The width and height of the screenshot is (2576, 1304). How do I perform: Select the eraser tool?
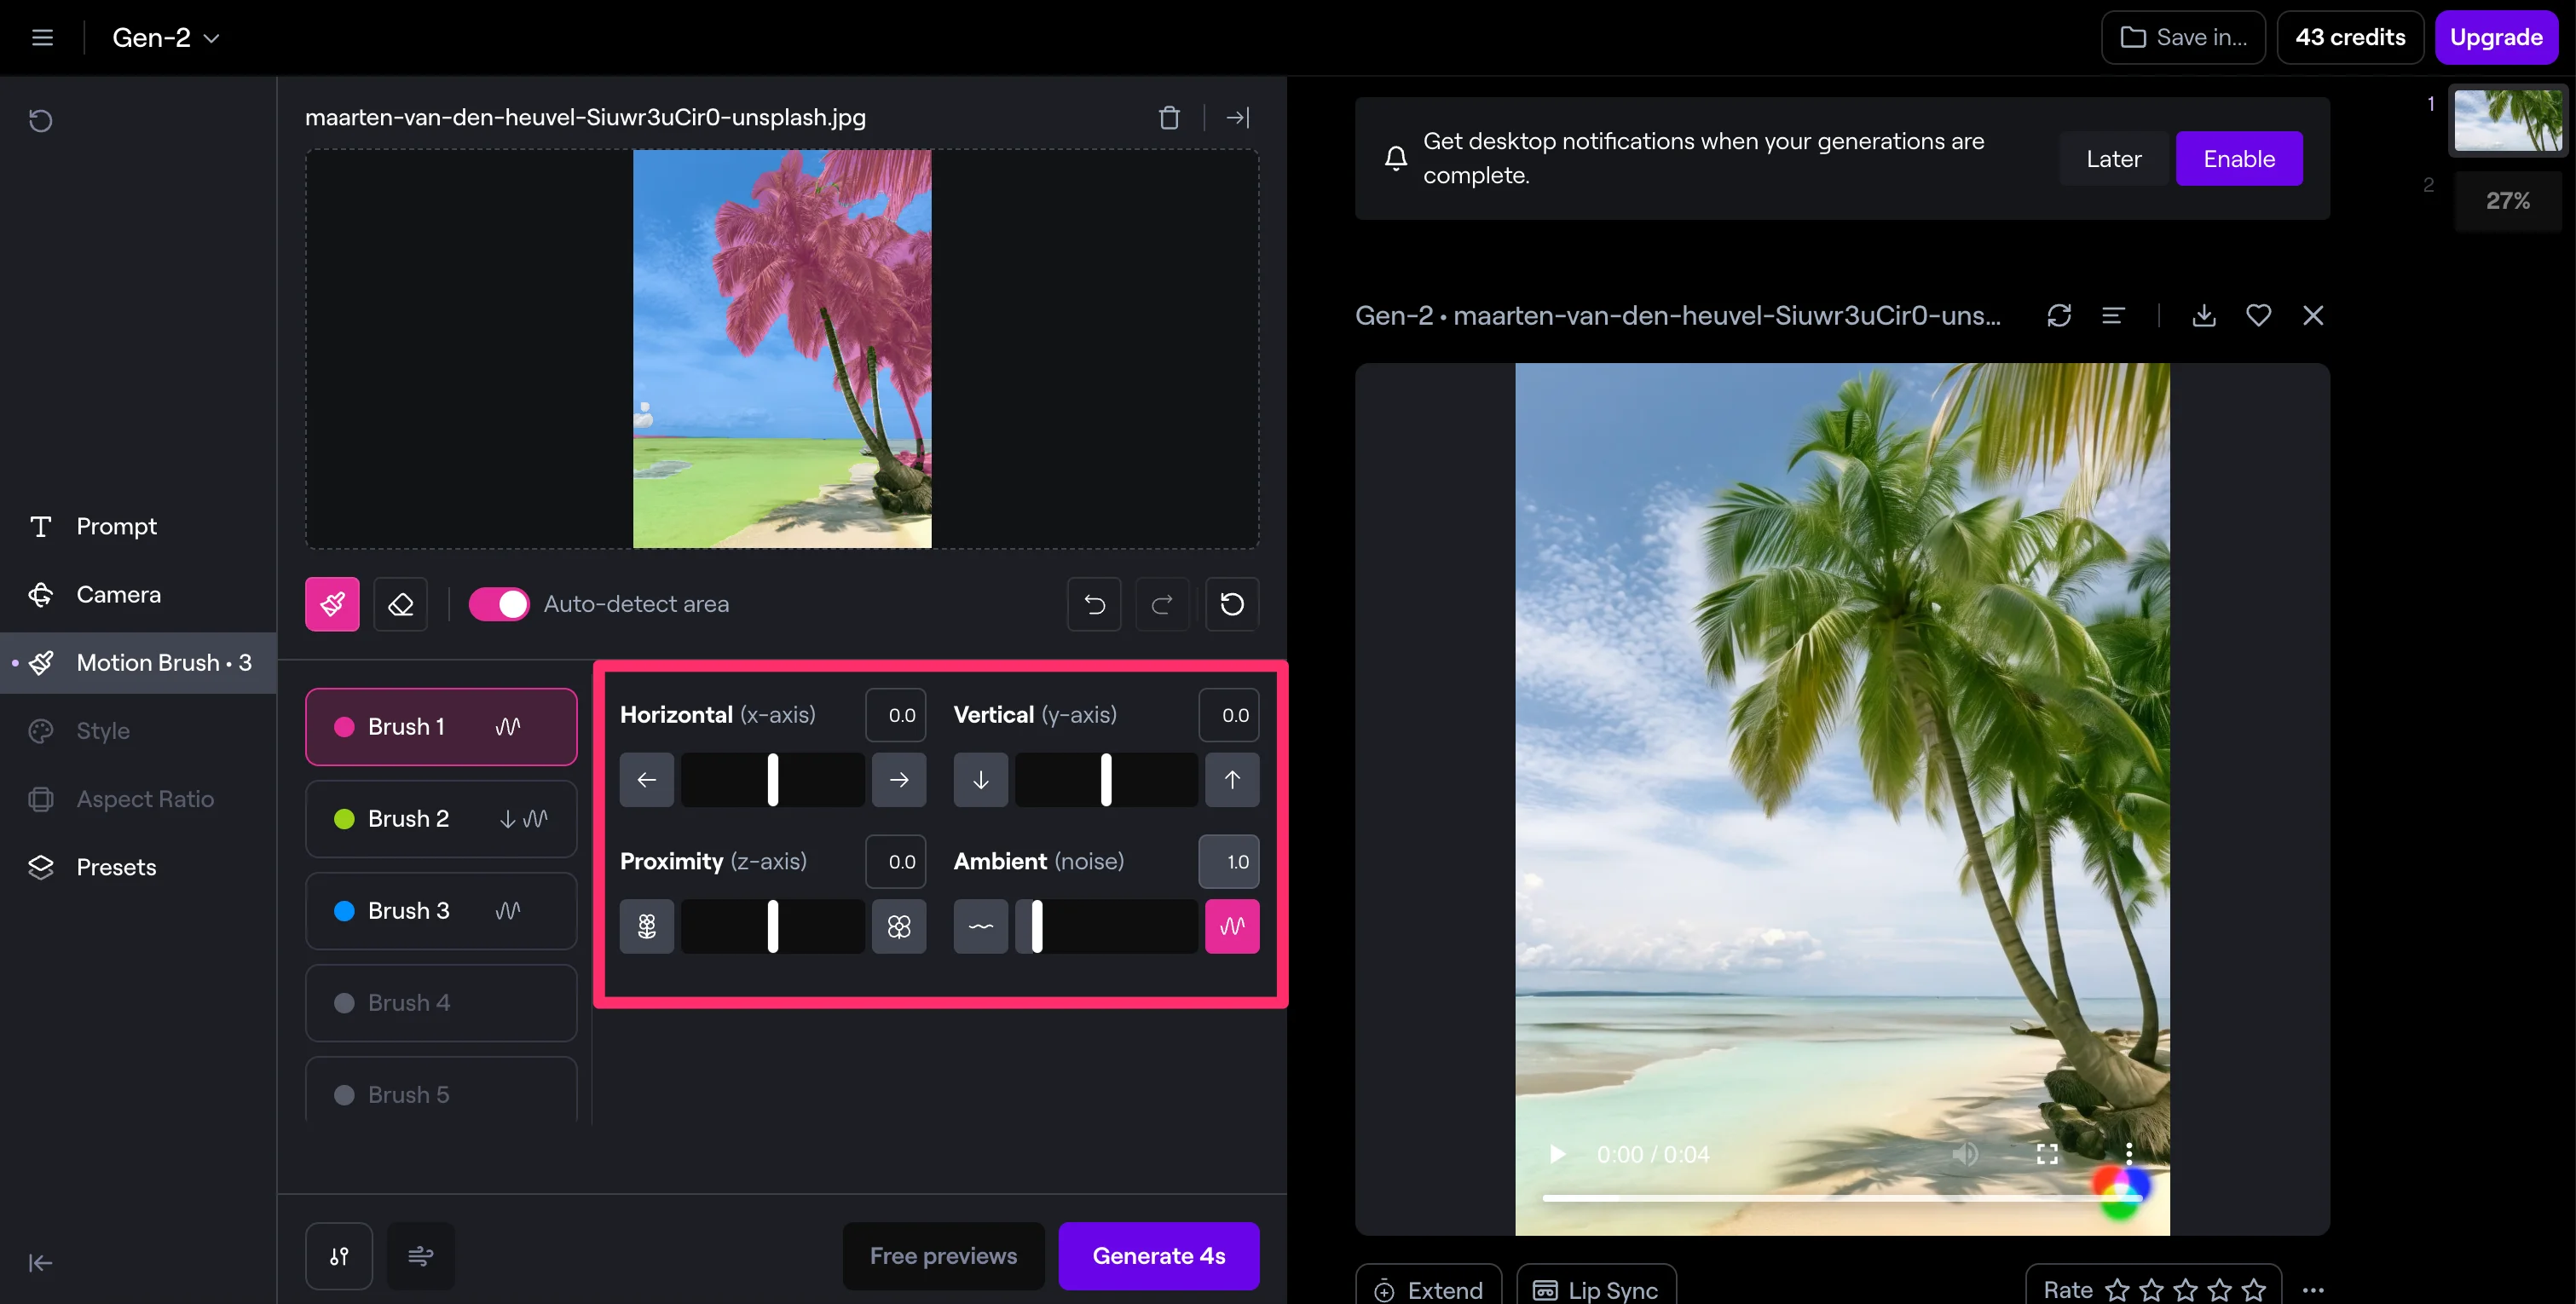pos(400,604)
